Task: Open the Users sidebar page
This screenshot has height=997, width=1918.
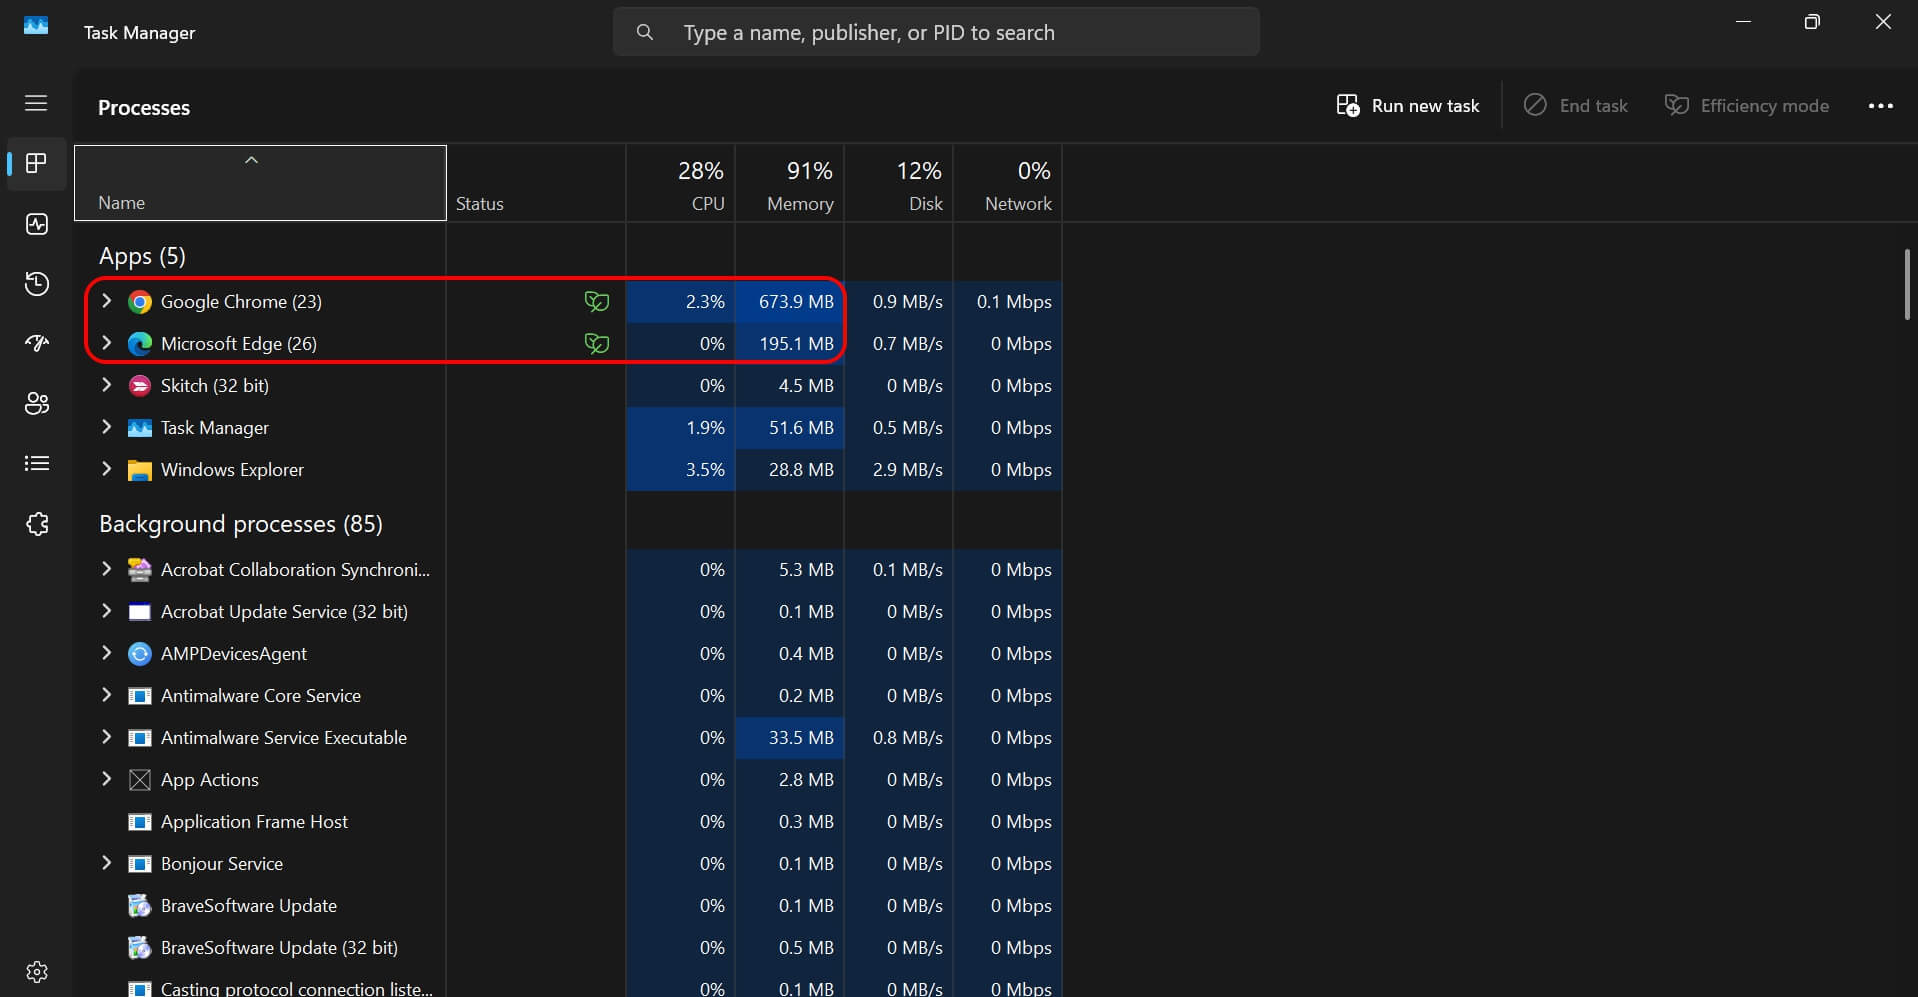Action: pyautogui.click(x=37, y=404)
